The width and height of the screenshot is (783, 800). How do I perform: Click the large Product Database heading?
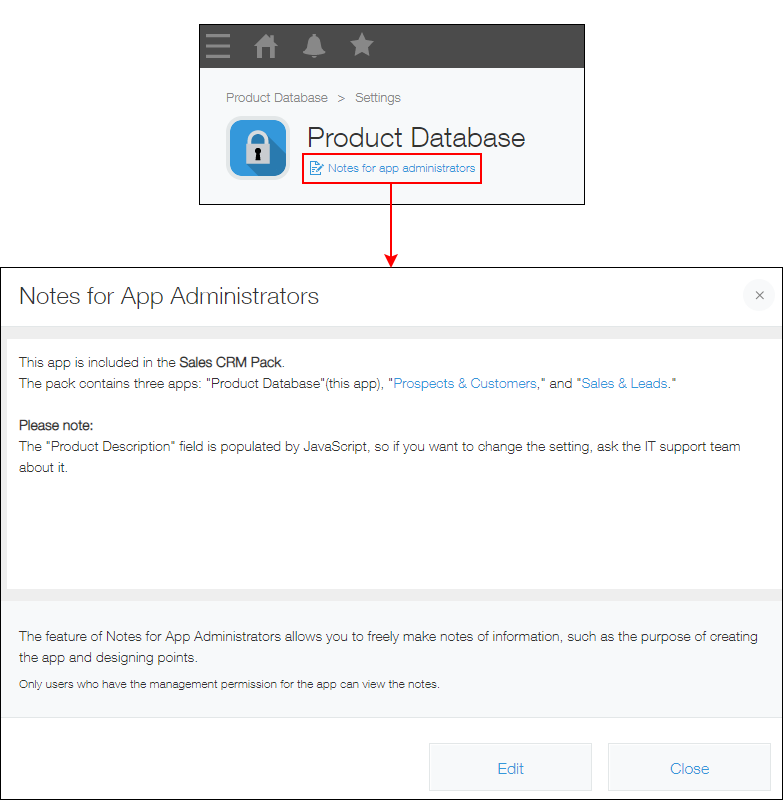coord(415,137)
